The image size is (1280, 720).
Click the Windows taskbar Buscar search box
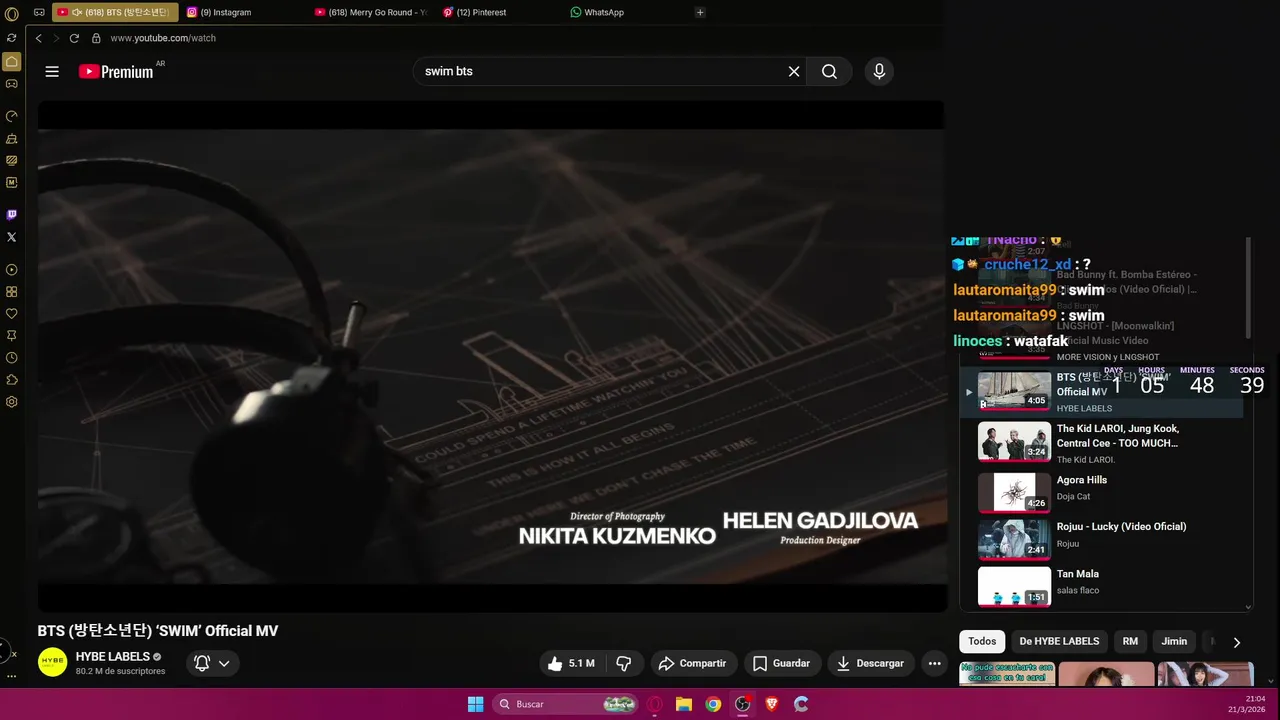point(566,704)
